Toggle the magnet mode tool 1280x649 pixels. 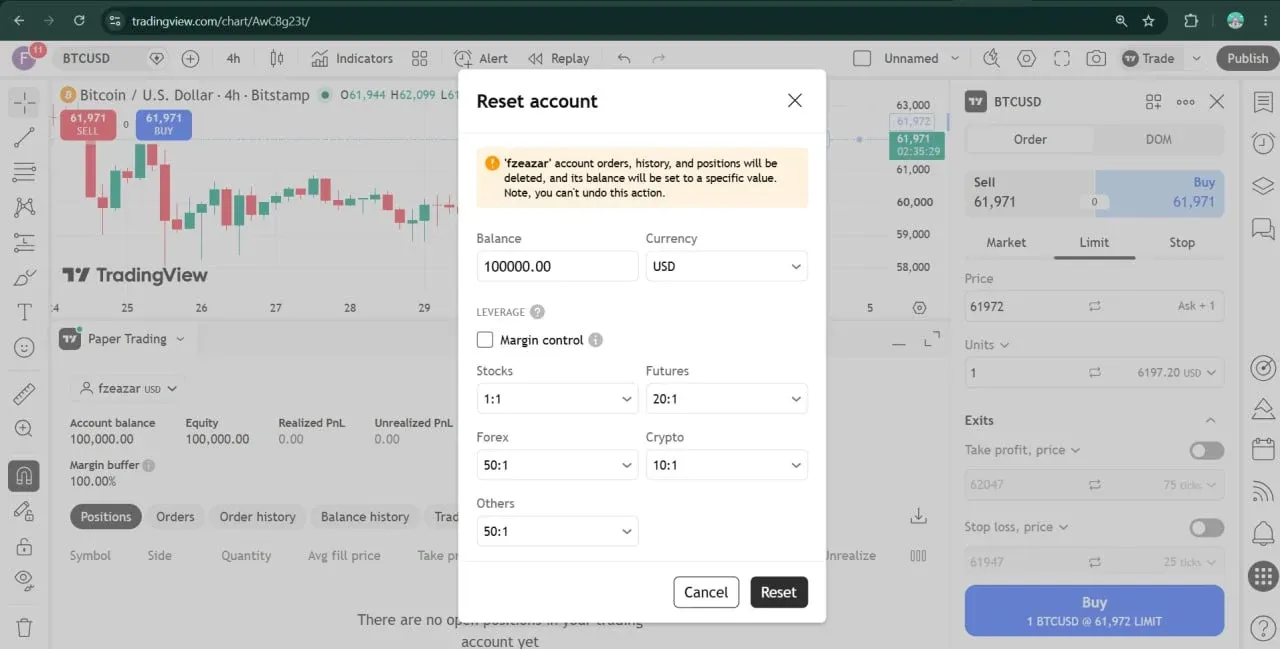pyautogui.click(x=24, y=475)
